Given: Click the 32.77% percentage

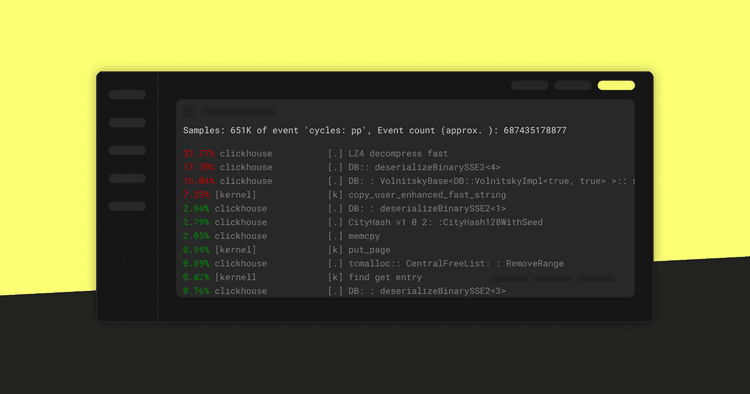Looking at the screenshot, I should pyautogui.click(x=199, y=153).
